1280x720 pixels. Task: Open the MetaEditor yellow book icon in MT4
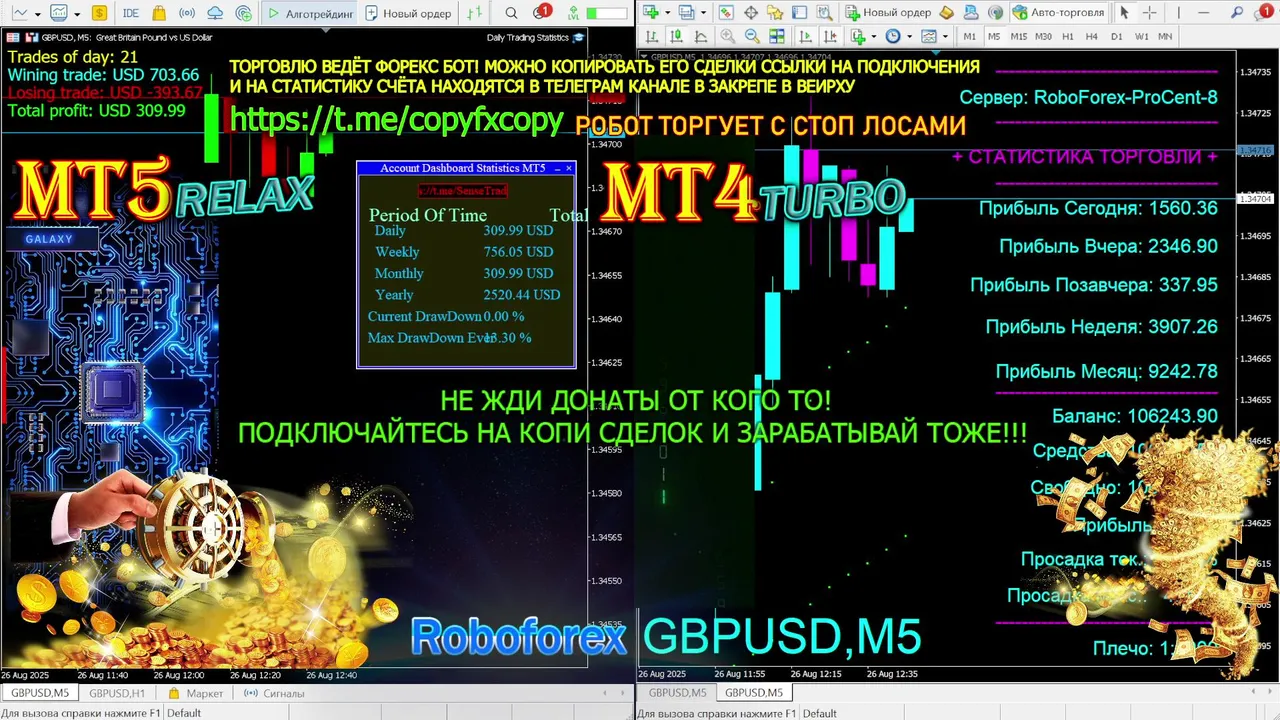pyautogui.click(x=948, y=12)
